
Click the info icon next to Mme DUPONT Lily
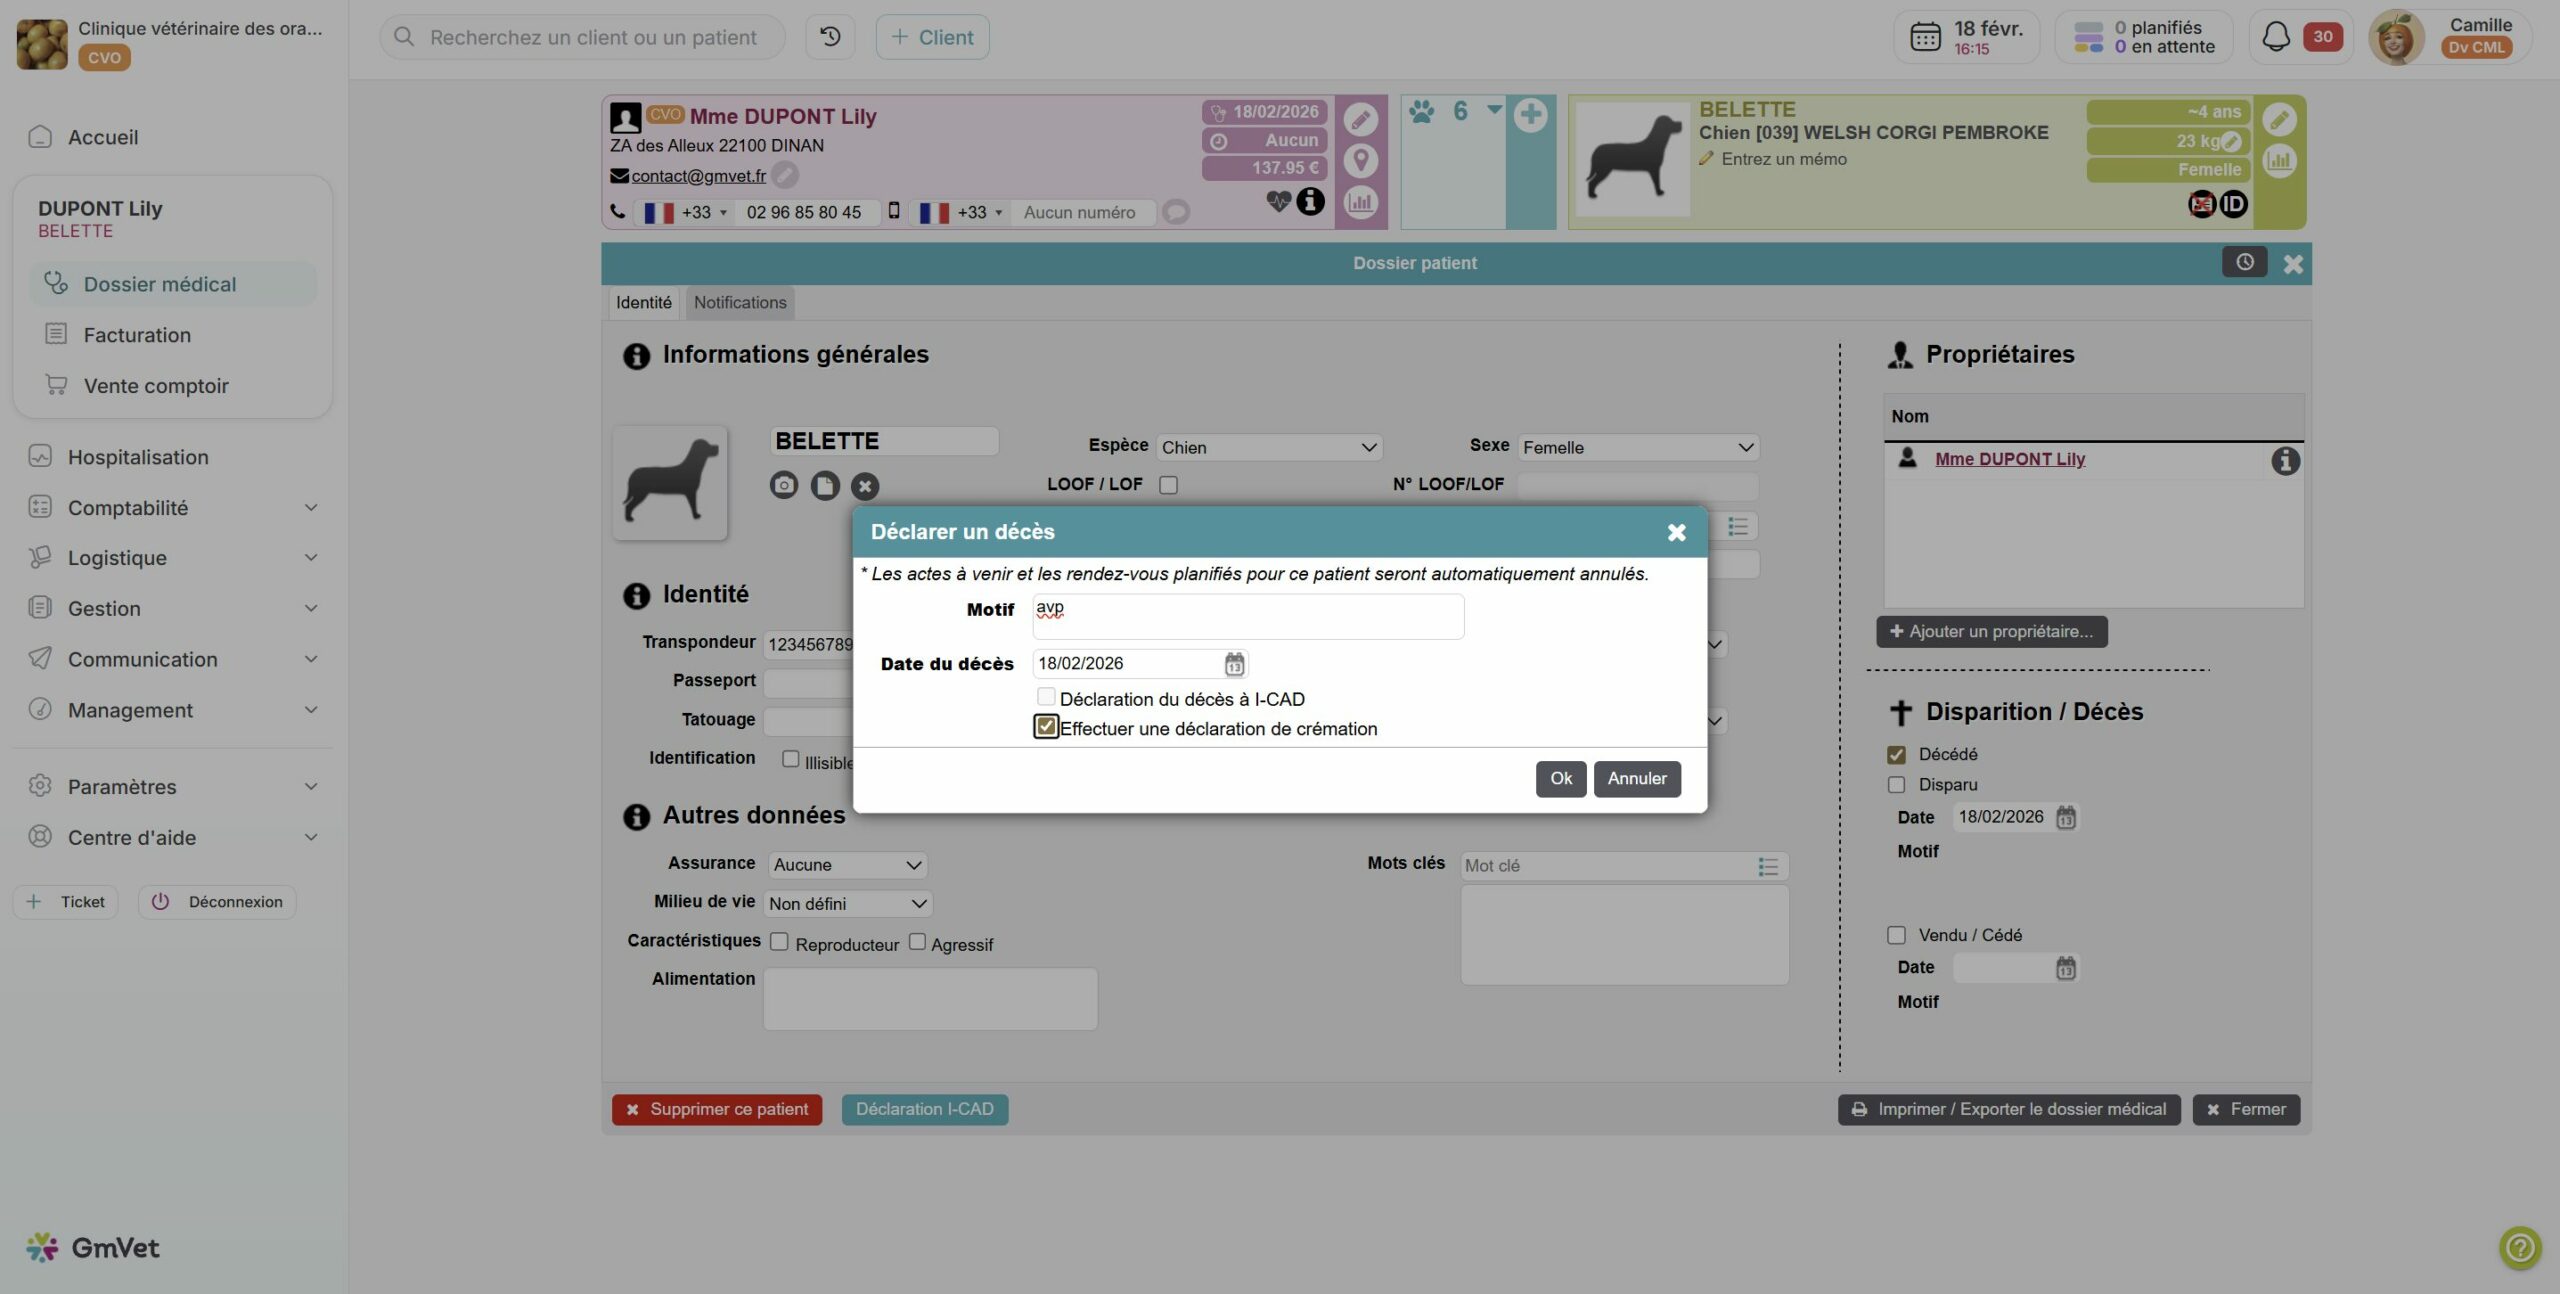pyautogui.click(x=2285, y=461)
